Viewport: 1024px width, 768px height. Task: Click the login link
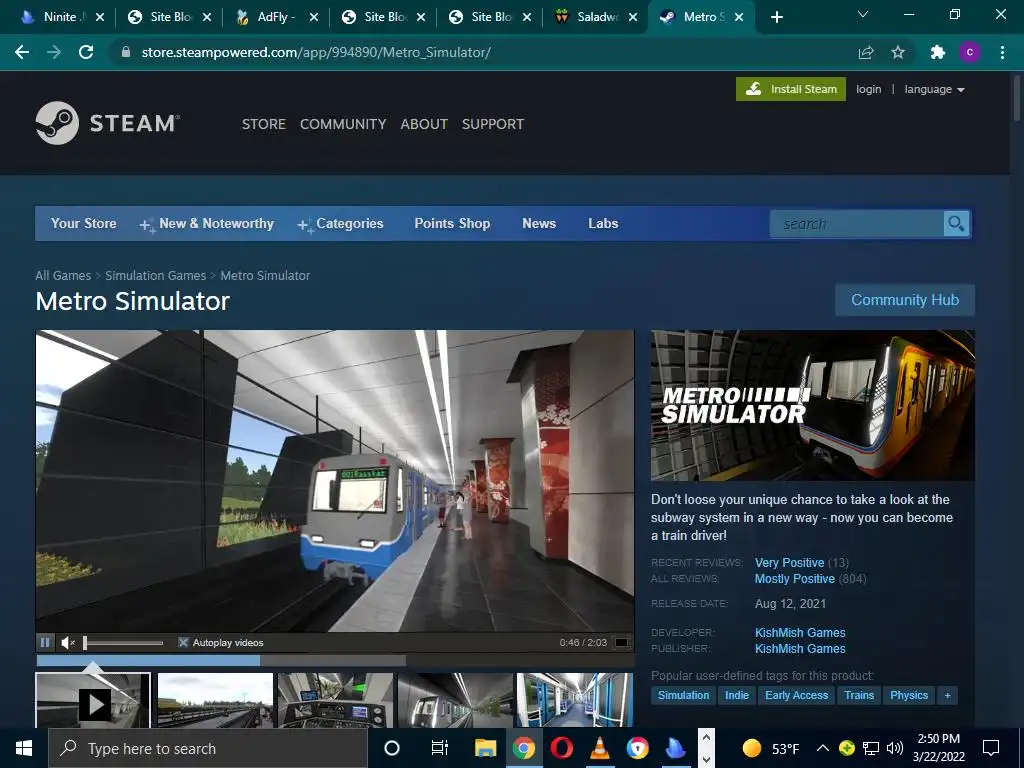coord(869,89)
